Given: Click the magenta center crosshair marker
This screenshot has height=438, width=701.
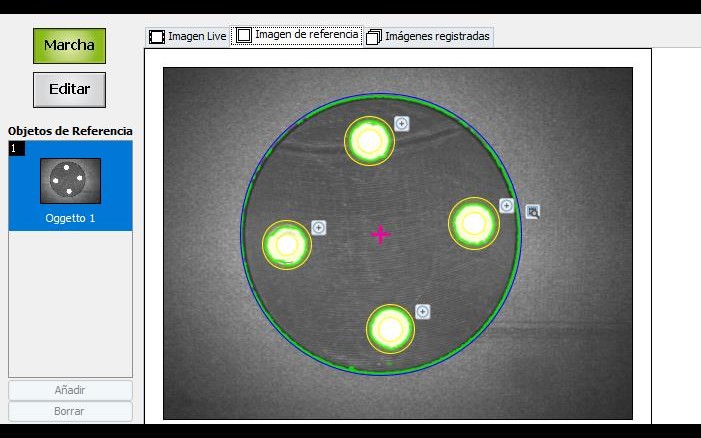Looking at the screenshot, I should [380, 234].
